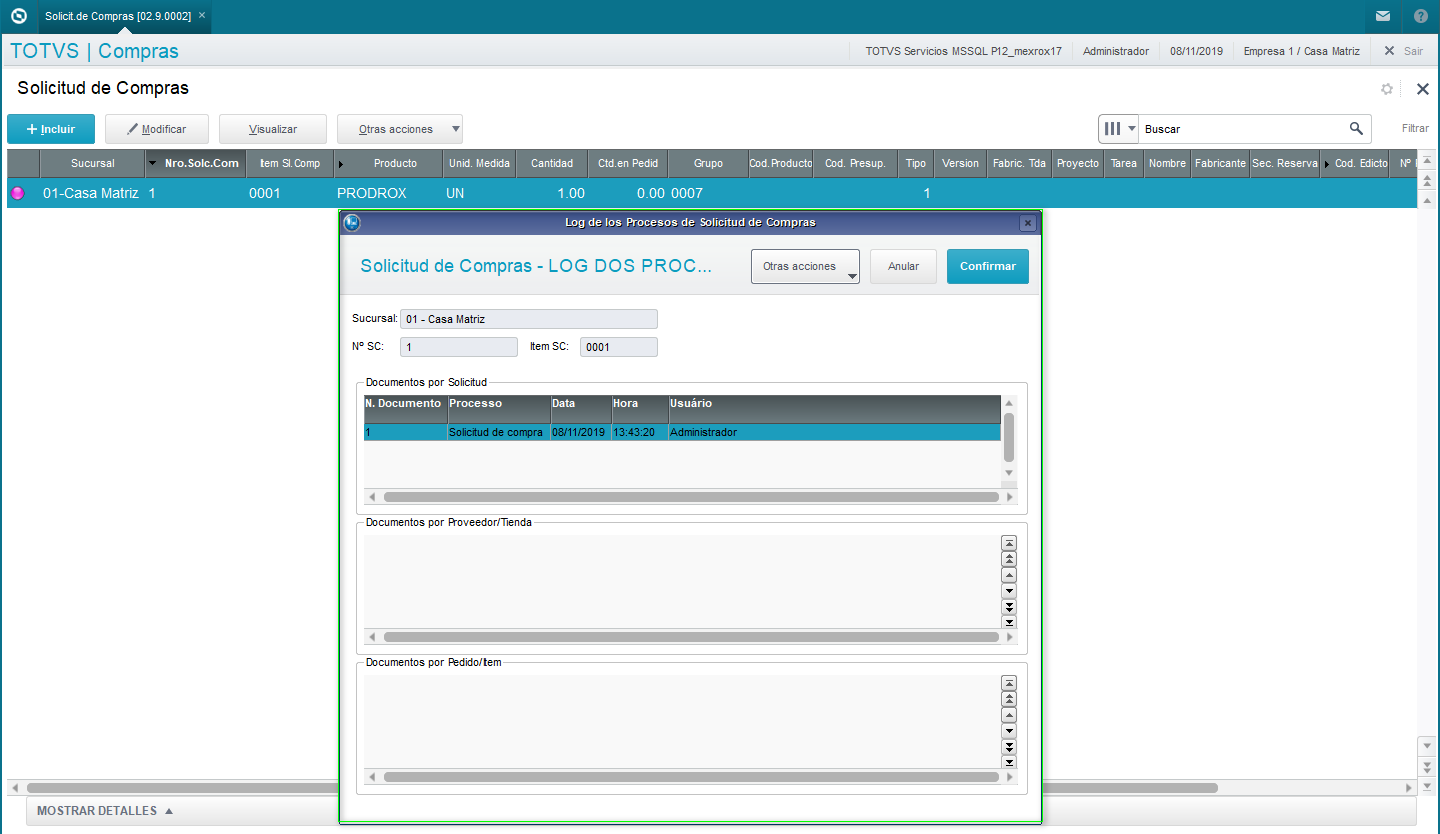This screenshot has width=1440, height=834.
Task: Open the help question mark icon
Action: point(1421,16)
